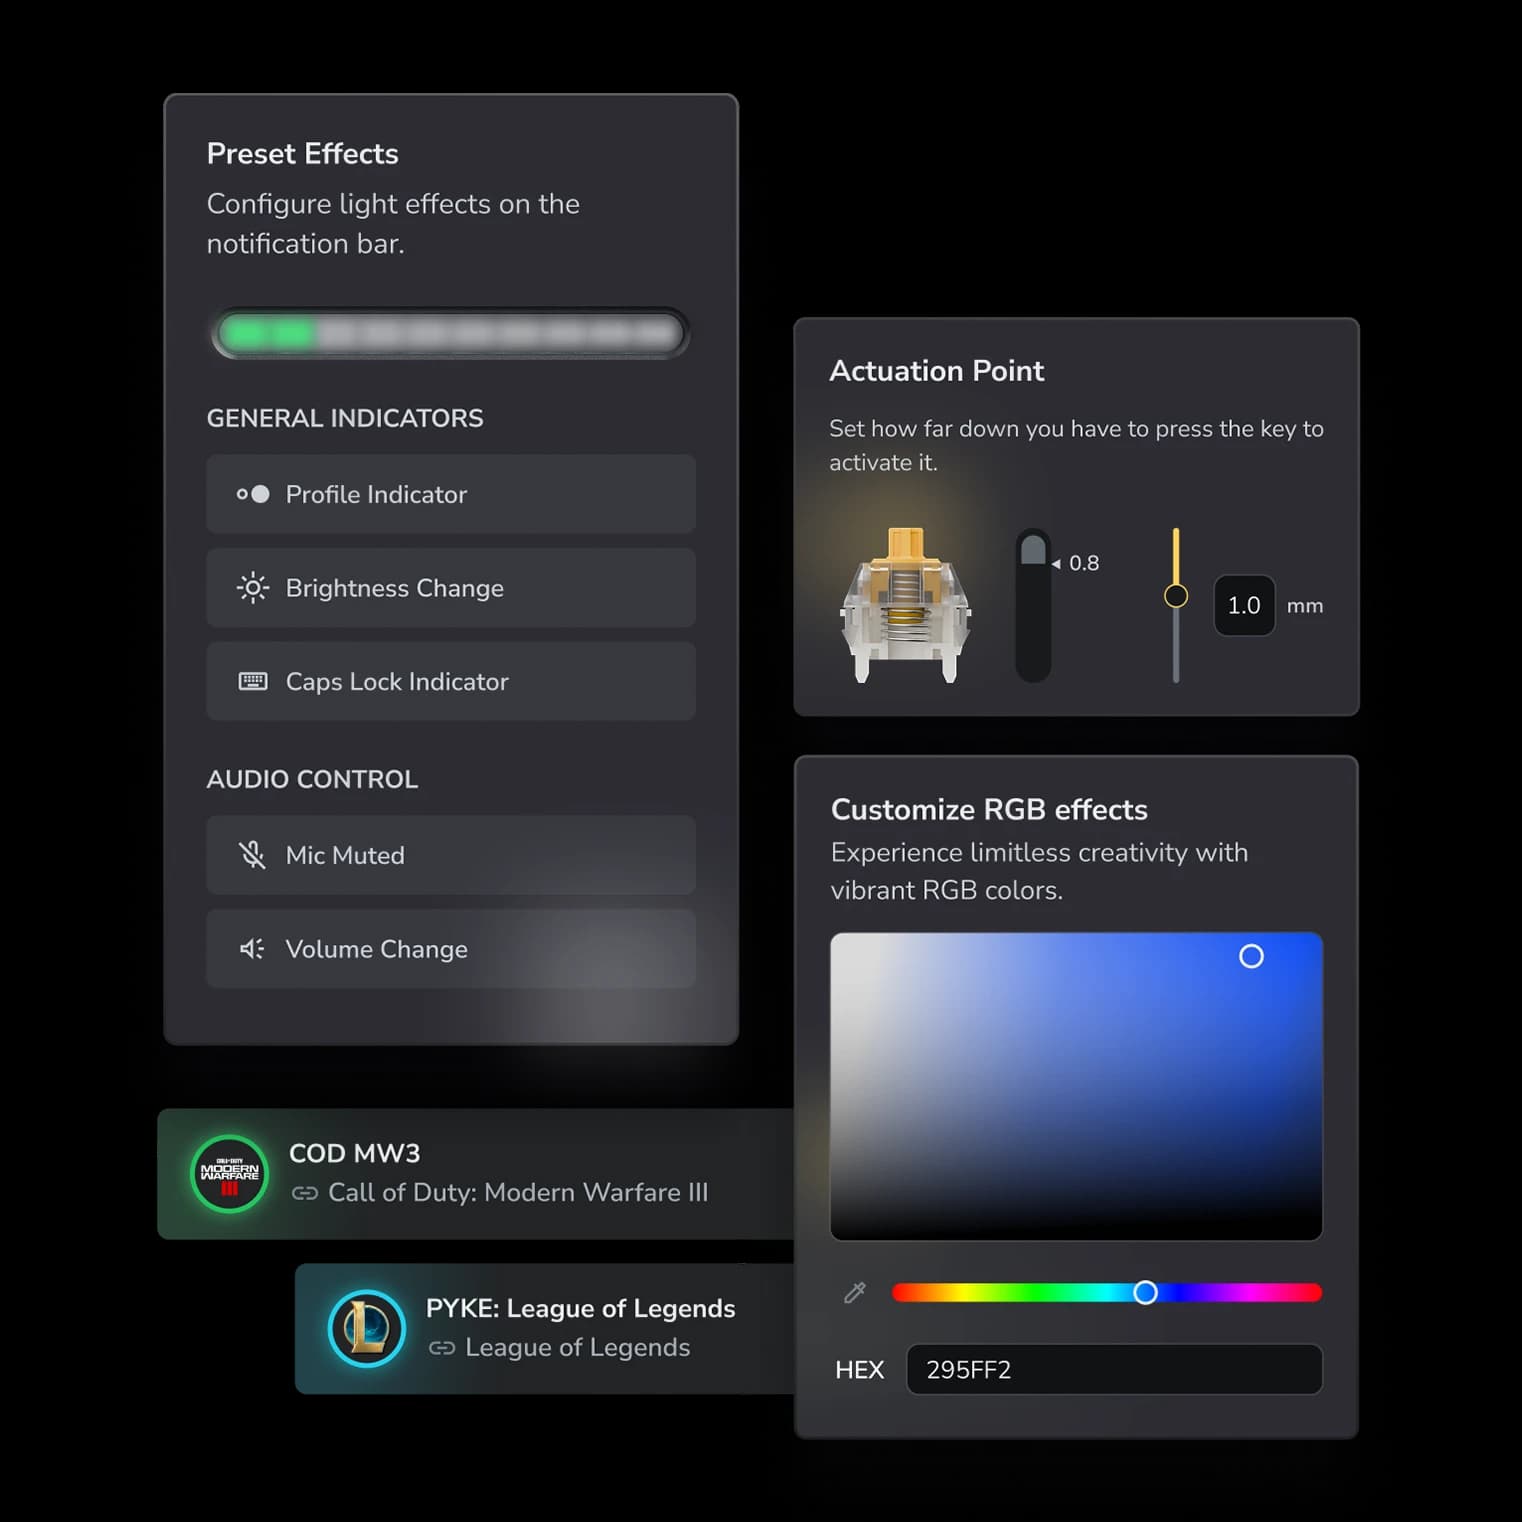
Task: Click the muted microphone icon
Action: 253,855
